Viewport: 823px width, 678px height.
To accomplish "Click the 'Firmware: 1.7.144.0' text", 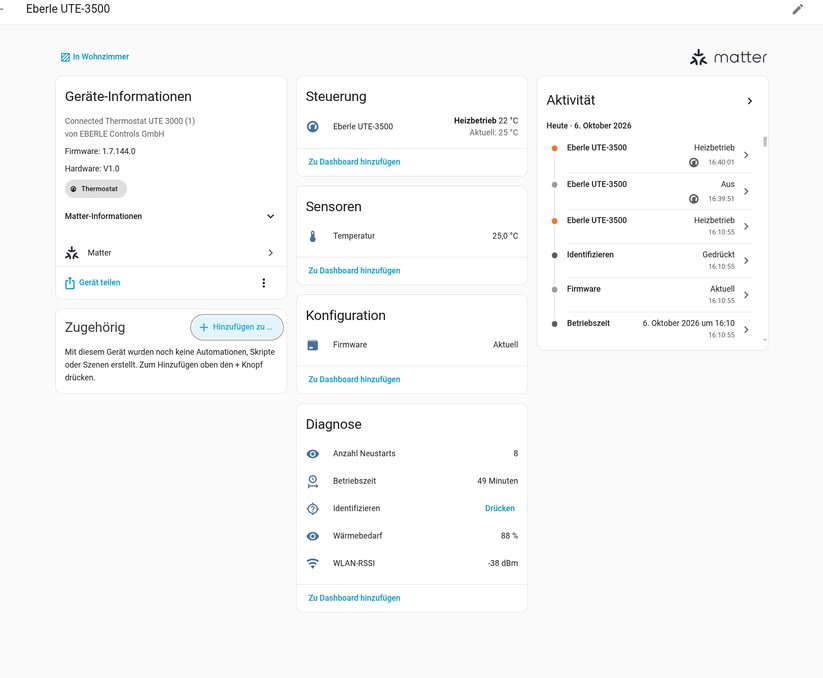I will coord(100,151).
